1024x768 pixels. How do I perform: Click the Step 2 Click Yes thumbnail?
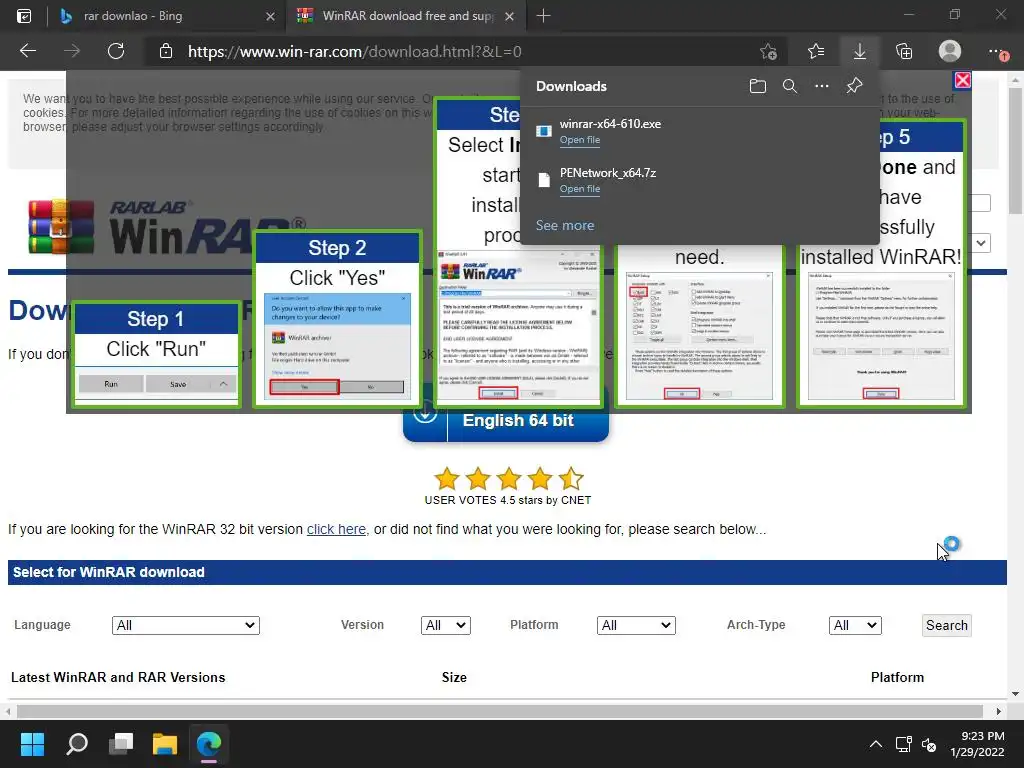(337, 319)
